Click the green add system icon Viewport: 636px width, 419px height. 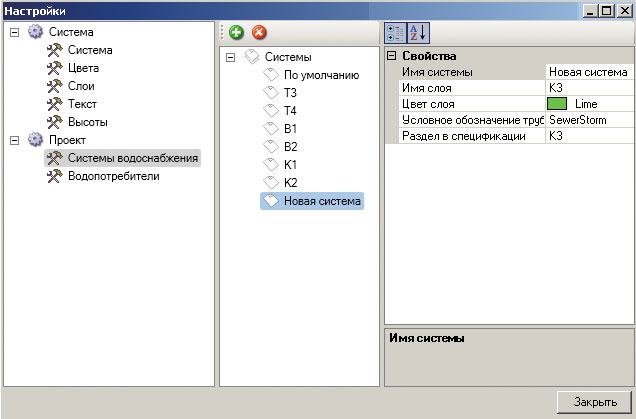click(236, 33)
